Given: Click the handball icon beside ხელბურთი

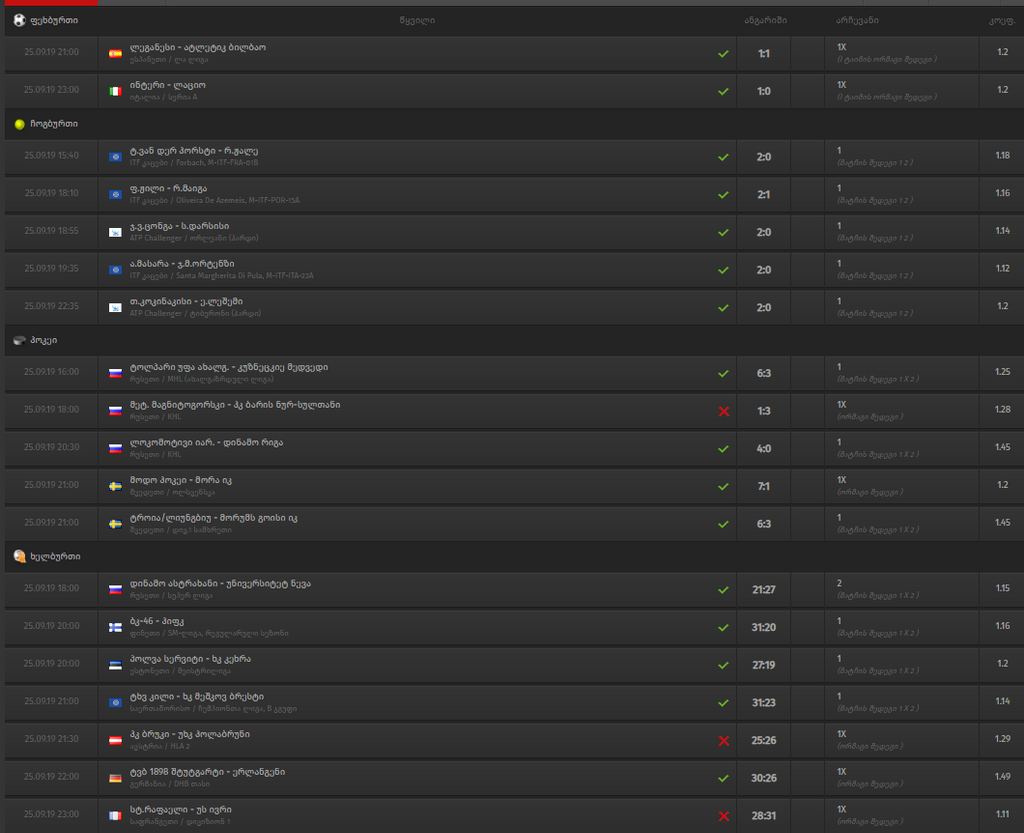Looking at the screenshot, I should click(x=20, y=556).
